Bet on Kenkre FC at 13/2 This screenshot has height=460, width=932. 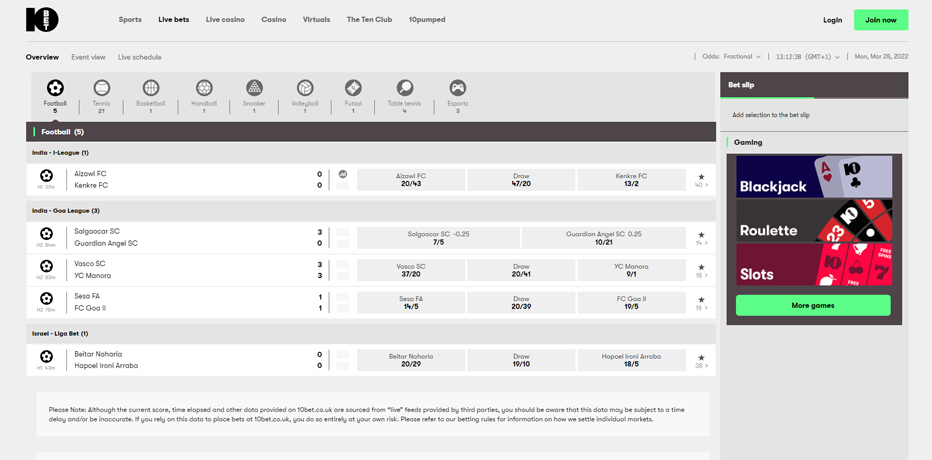tap(631, 180)
